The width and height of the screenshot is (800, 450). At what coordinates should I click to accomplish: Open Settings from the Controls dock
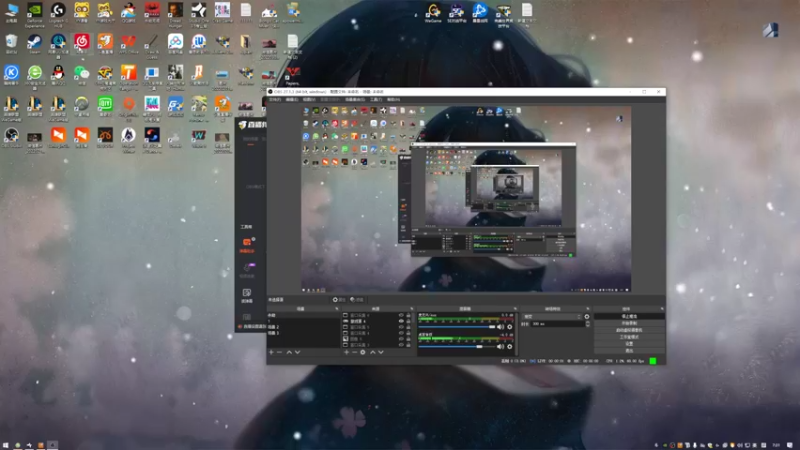629,343
